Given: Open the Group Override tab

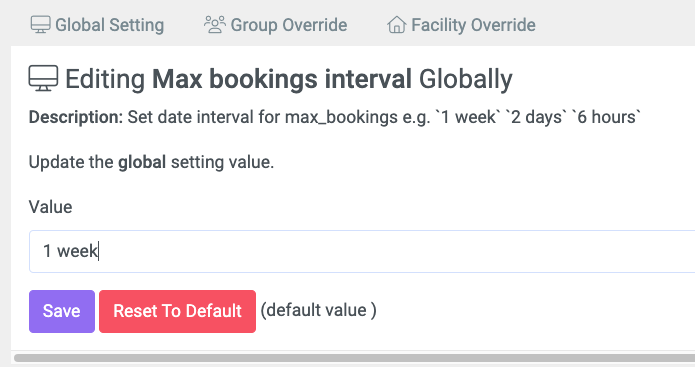Looking at the screenshot, I should click(x=276, y=25).
